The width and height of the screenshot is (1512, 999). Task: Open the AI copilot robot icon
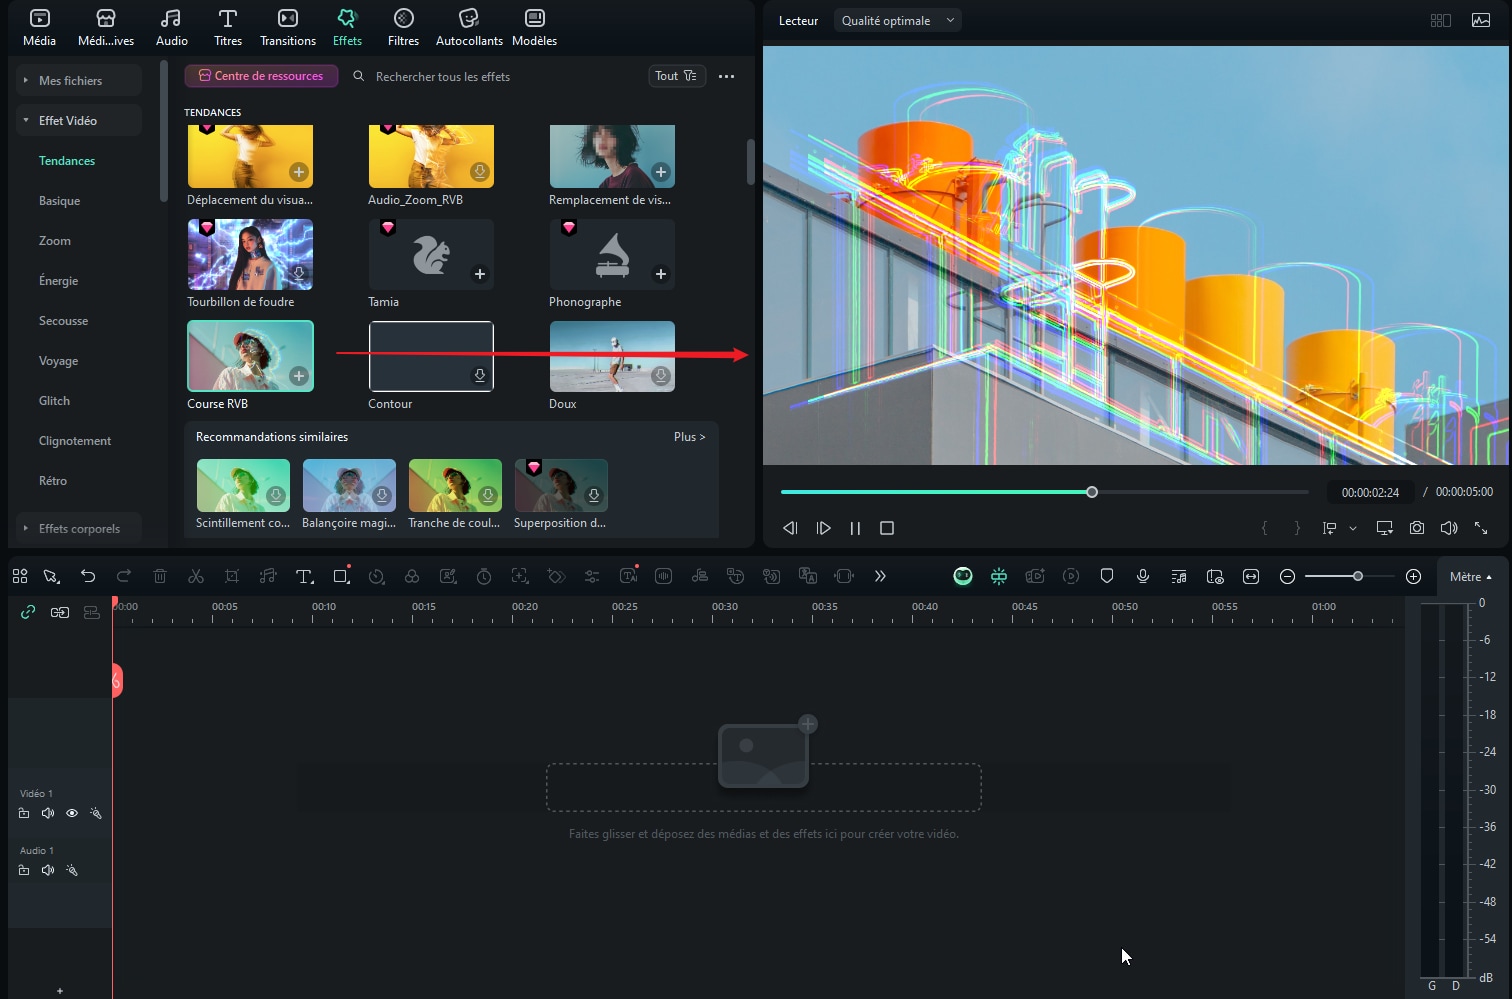(963, 576)
